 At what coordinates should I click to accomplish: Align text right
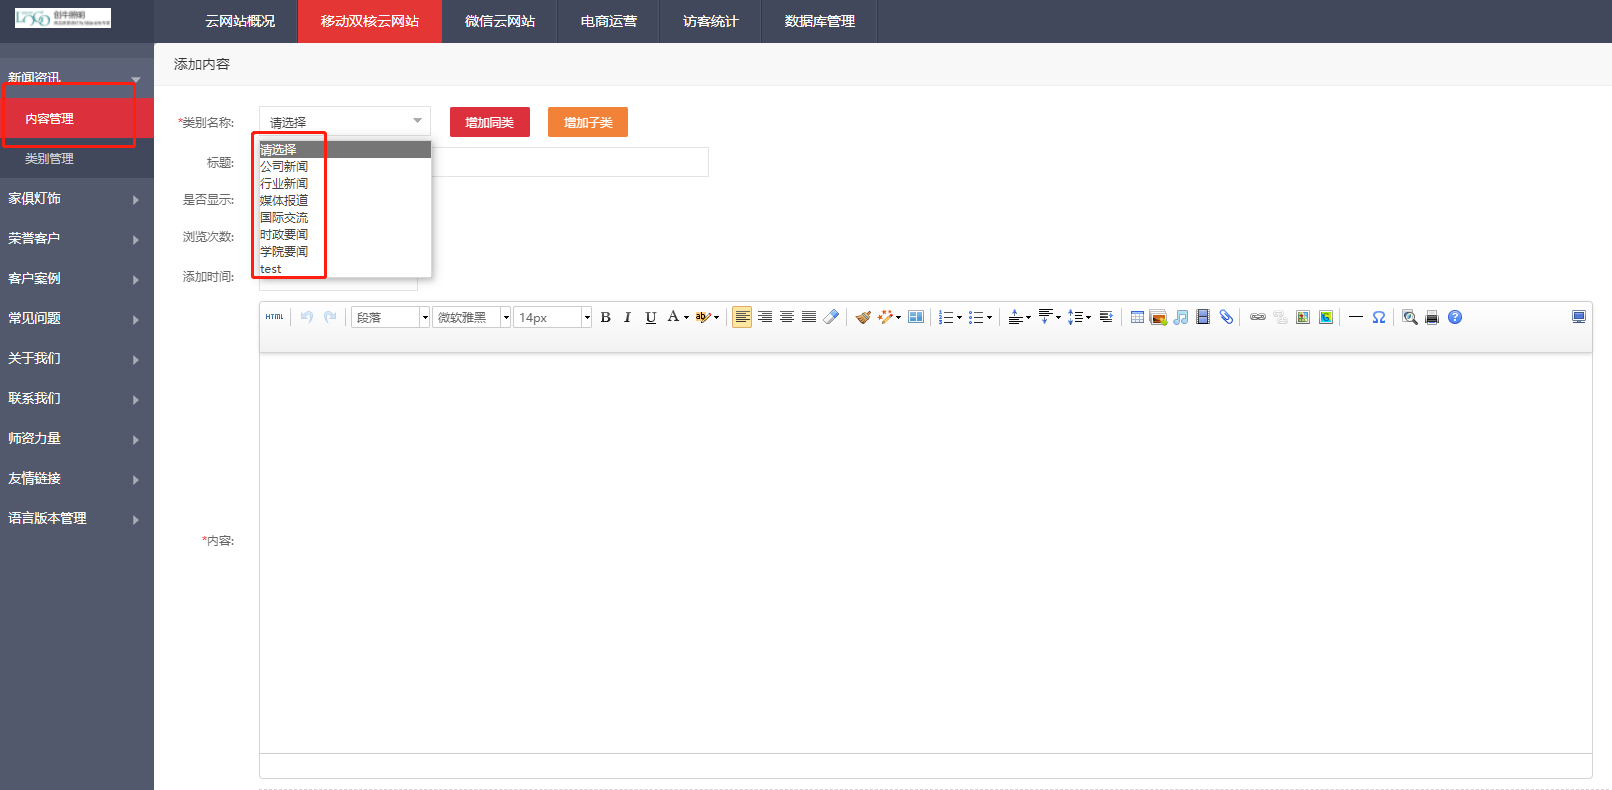tap(764, 317)
